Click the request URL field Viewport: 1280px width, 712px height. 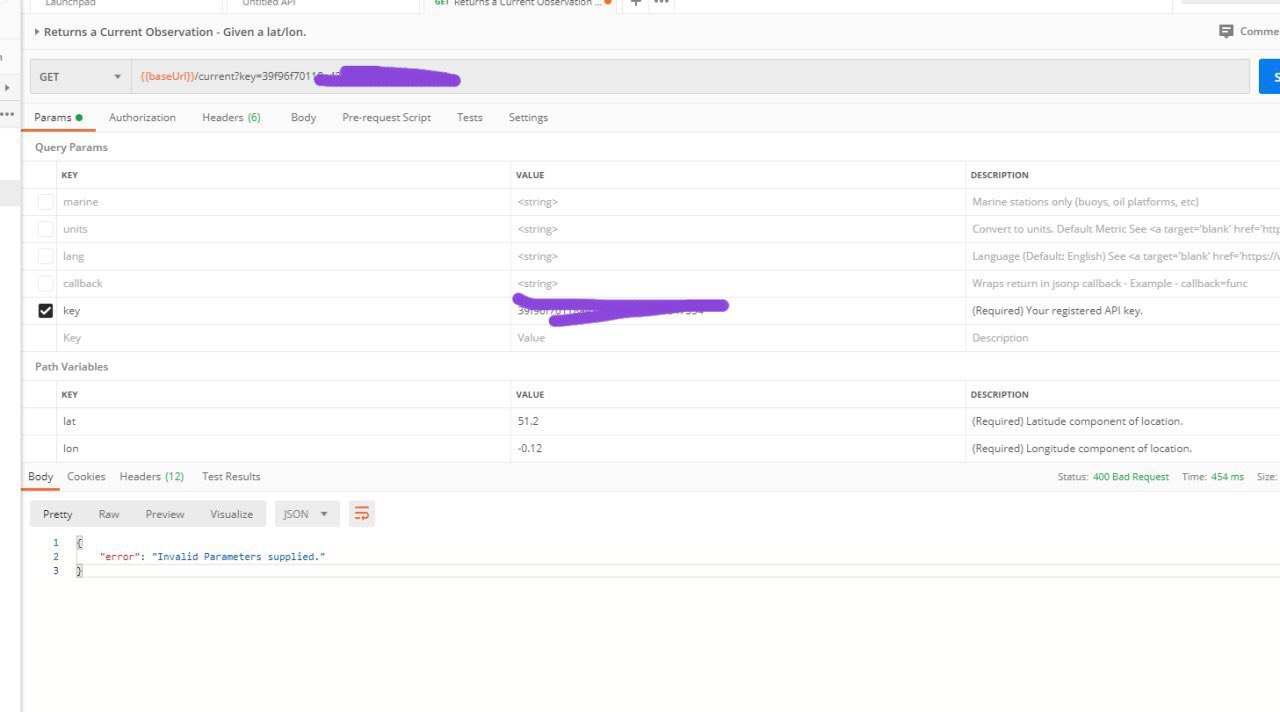[x=690, y=77]
